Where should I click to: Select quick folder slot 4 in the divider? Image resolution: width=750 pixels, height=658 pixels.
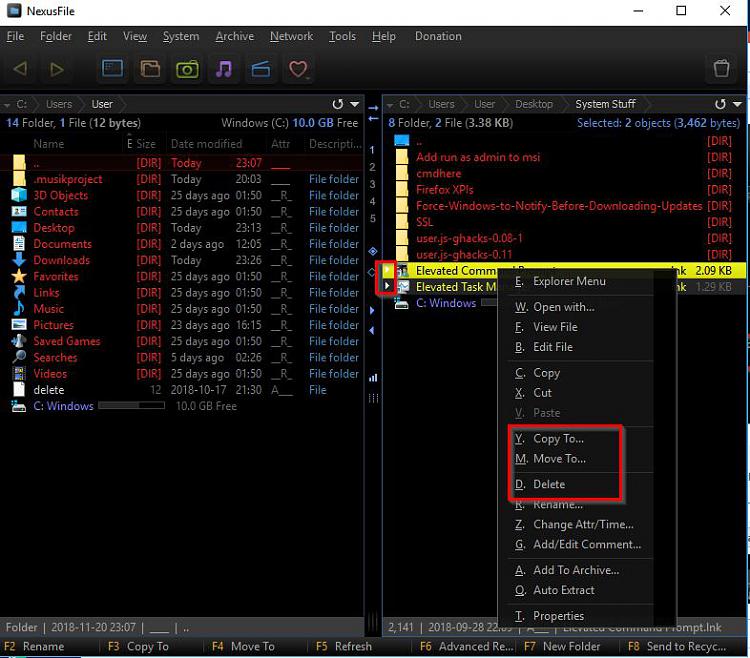tap(372, 201)
